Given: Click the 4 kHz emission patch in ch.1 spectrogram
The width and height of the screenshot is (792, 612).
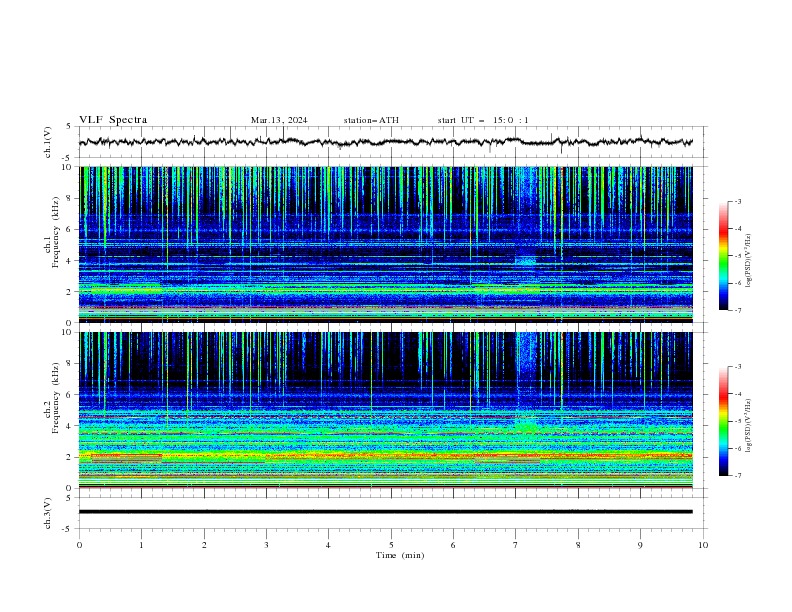Looking at the screenshot, I should tap(525, 261).
